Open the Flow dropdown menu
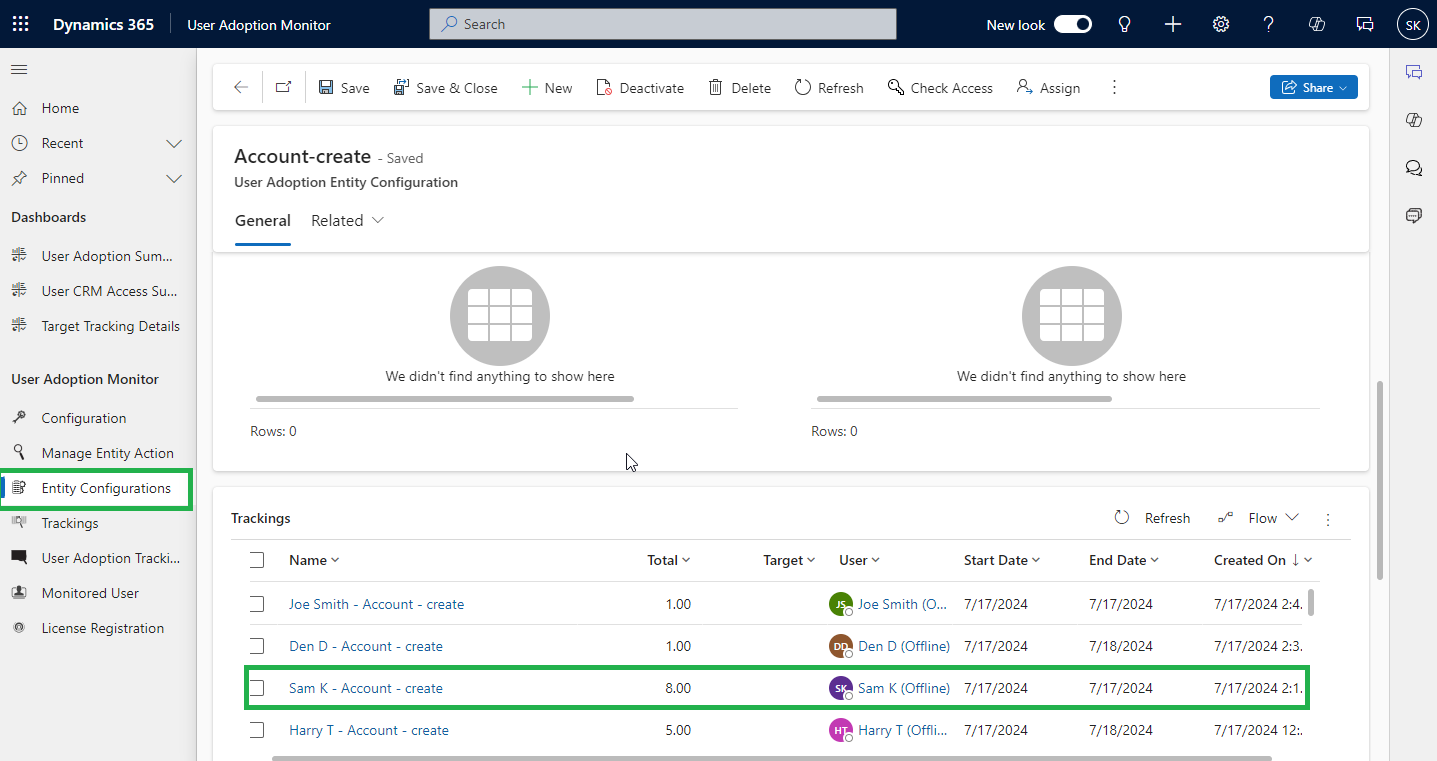The height and width of the screenshot is (761, 1437). point(1258,518)
